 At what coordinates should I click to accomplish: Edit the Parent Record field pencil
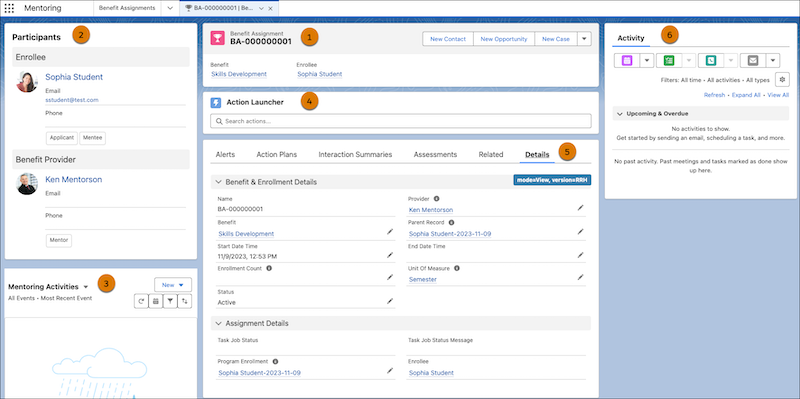click(x=580, y=232)
